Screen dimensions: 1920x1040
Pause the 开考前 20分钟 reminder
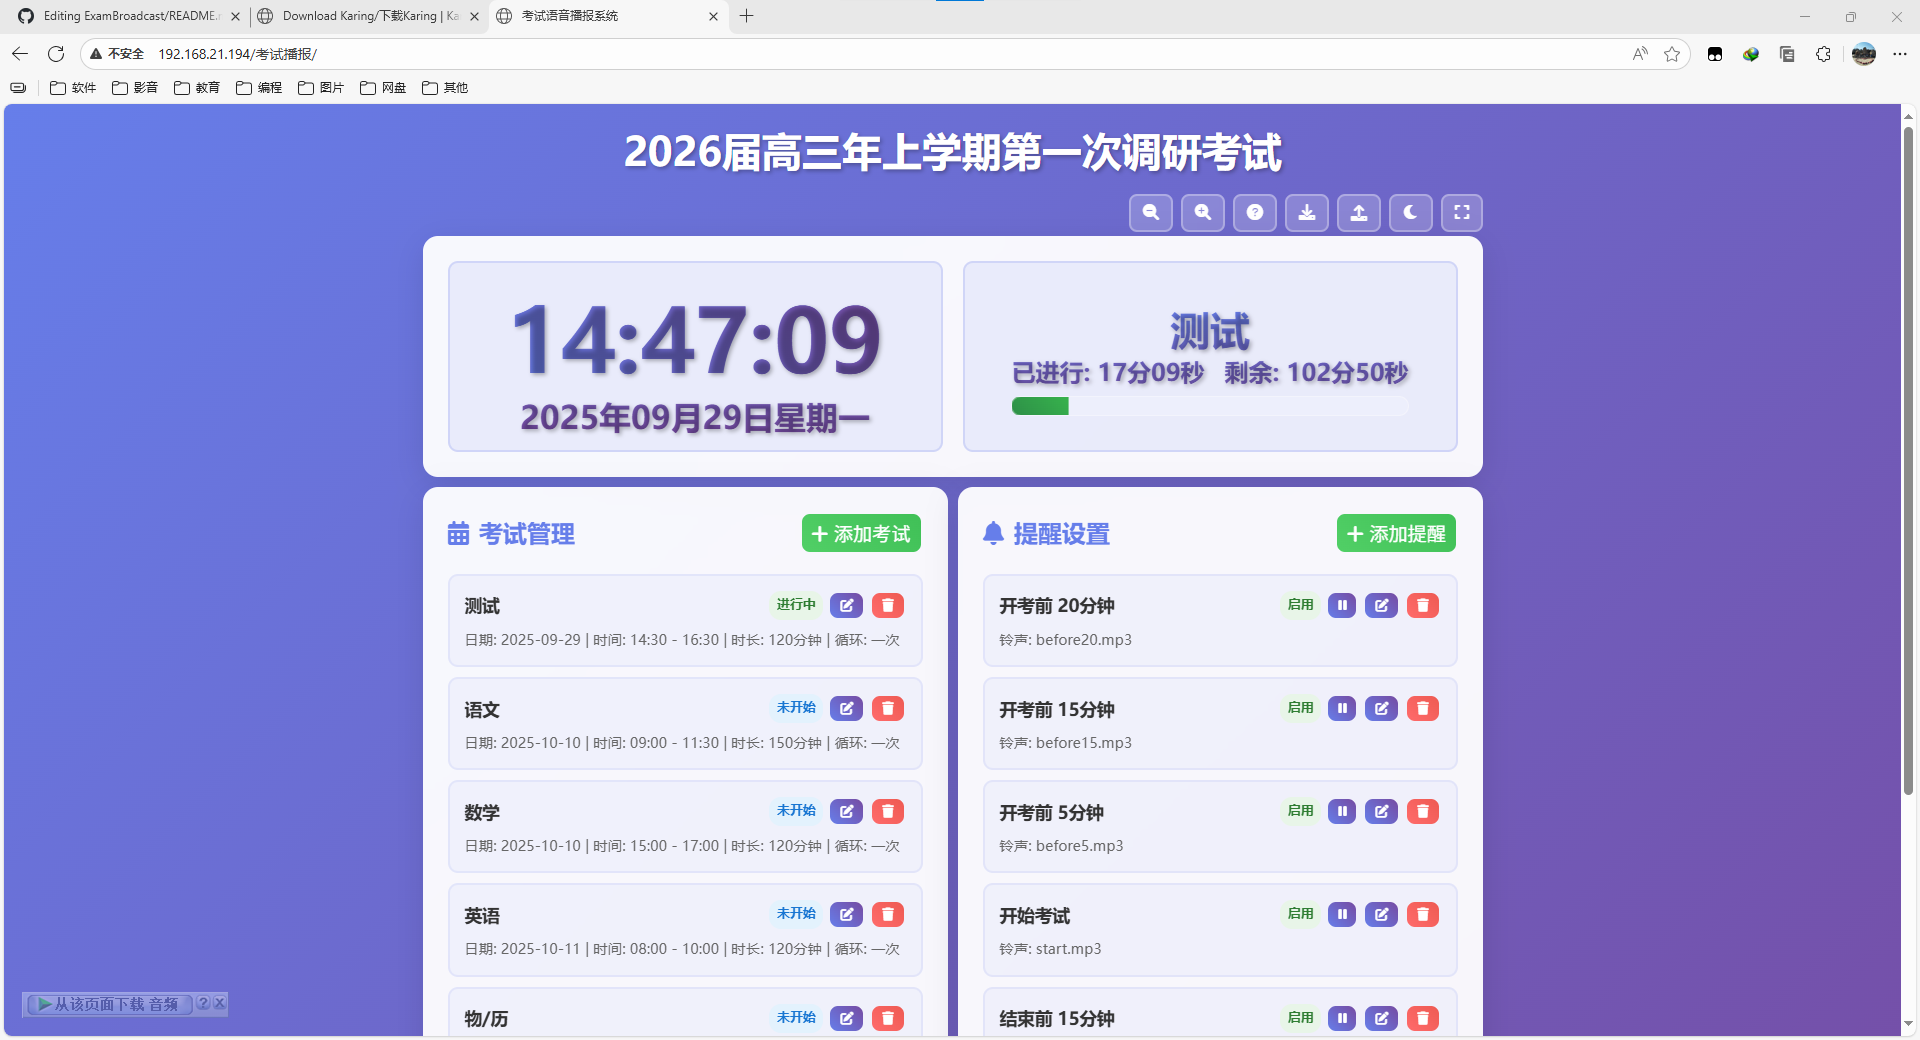coord(1342,606)
